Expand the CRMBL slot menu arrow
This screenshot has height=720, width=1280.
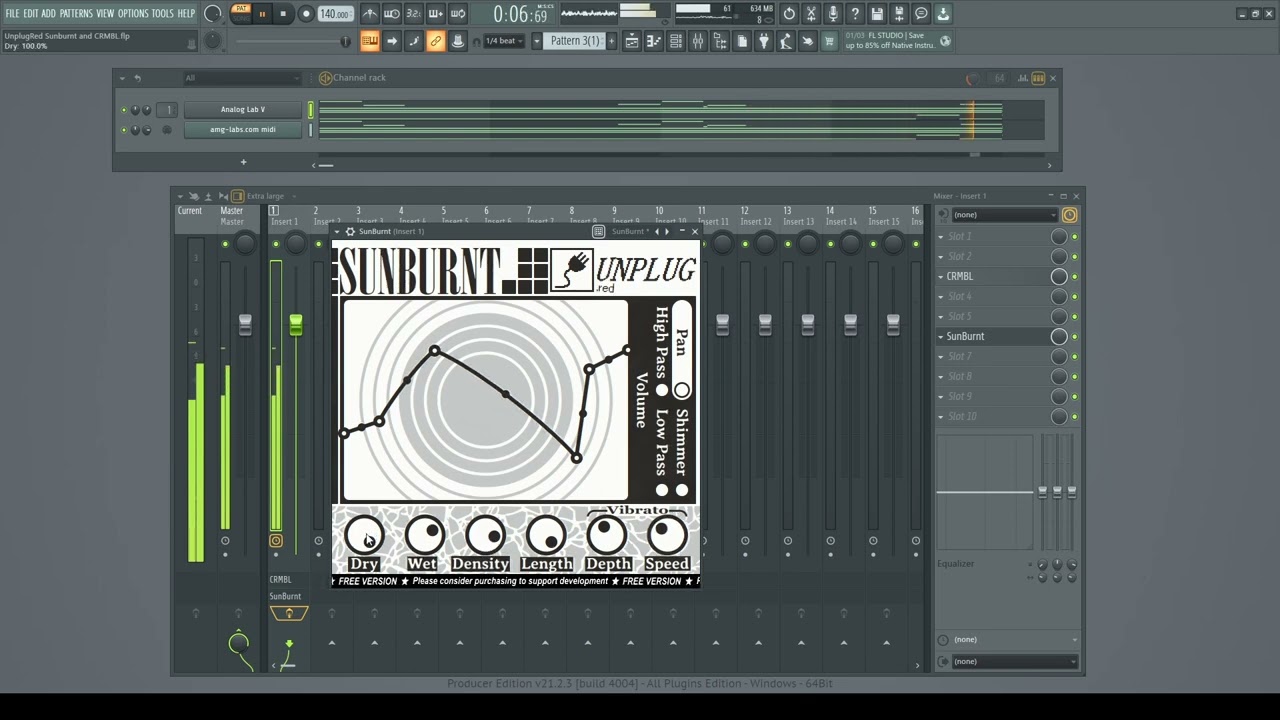pyautogui.click(x=940, y=276)
